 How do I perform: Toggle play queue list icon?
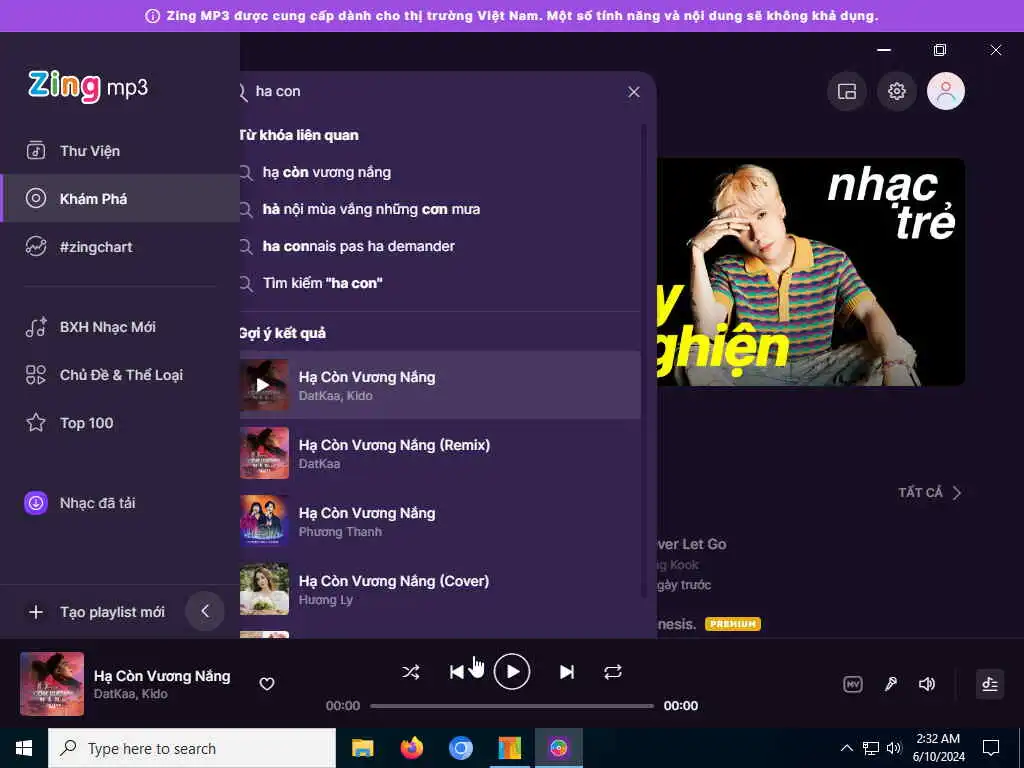990,684
